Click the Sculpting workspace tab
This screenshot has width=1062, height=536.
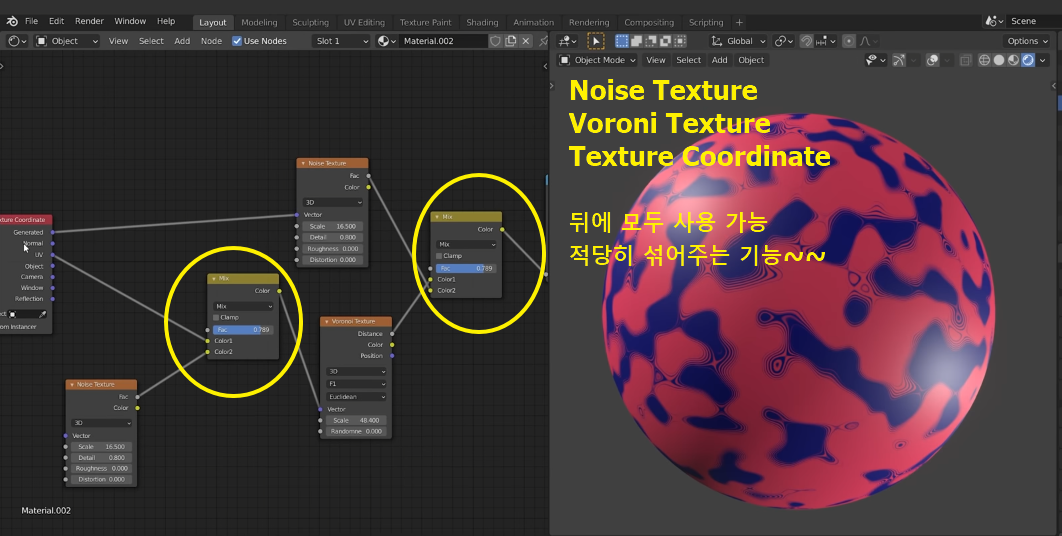[x=310, y=22]
